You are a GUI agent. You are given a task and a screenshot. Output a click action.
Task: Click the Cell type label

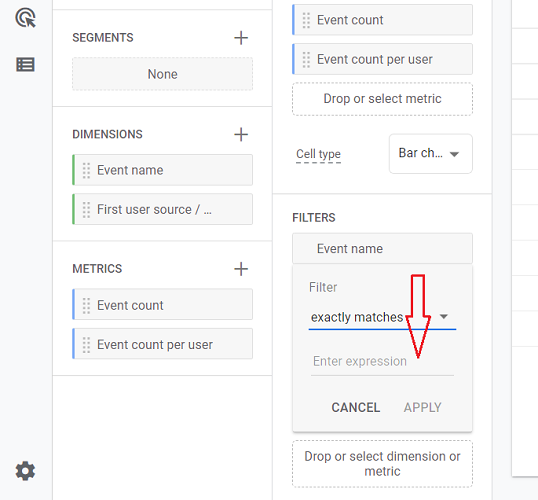click(x=318, y=154)
